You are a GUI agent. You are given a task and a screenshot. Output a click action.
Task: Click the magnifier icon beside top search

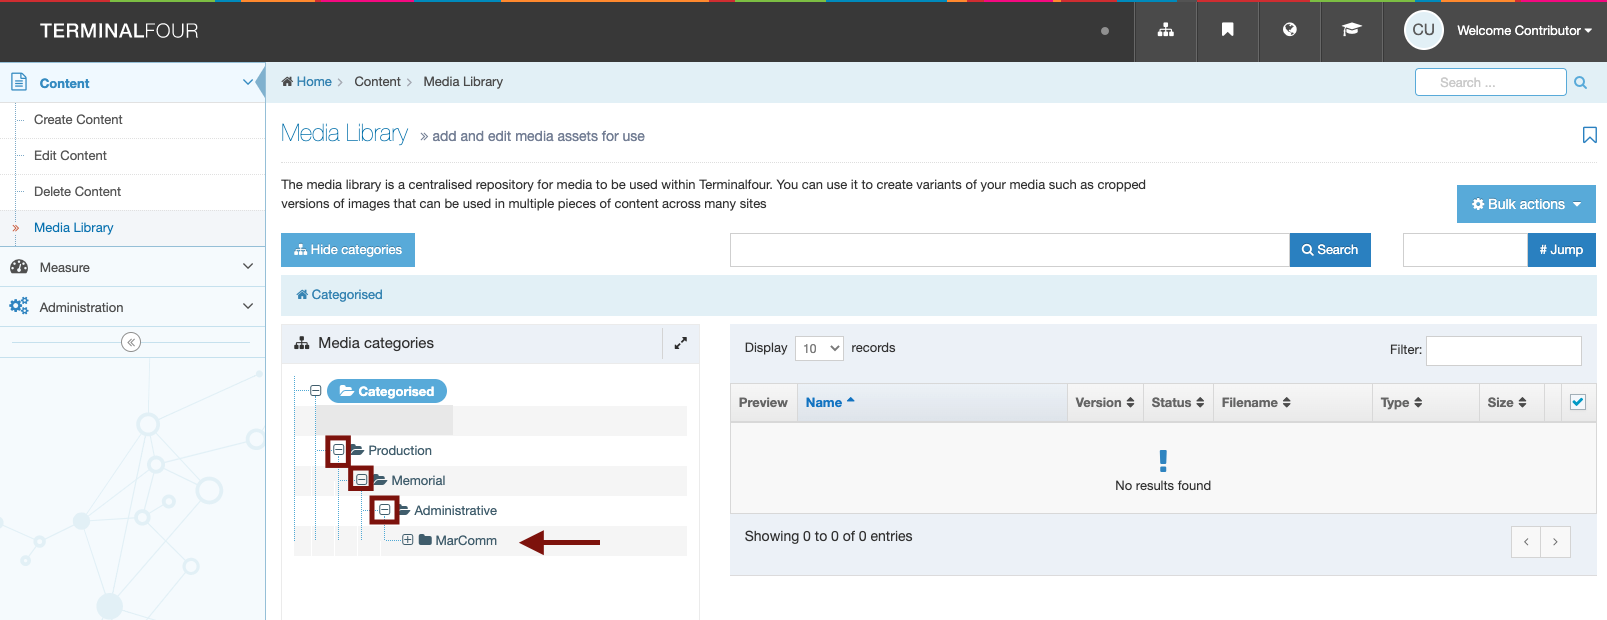tap(1581, 83)
